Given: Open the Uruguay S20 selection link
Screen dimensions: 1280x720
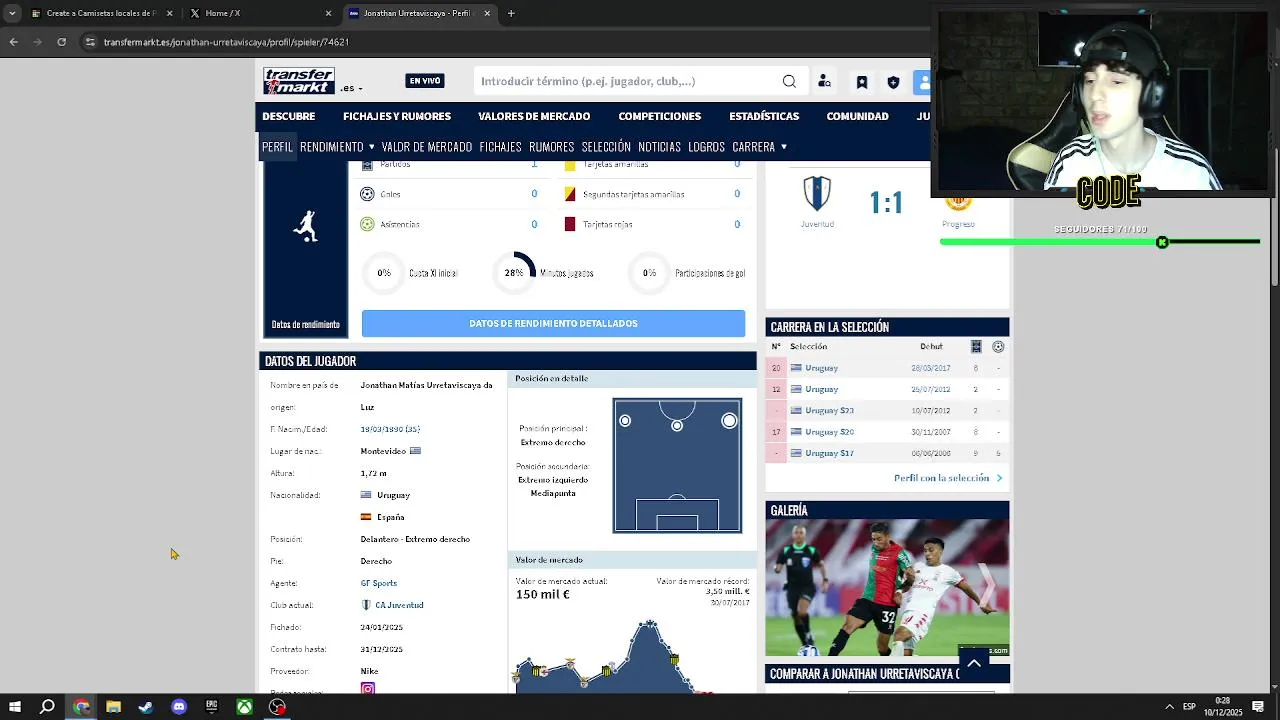Looking at the screenshot, I should (x=829, y=432).
